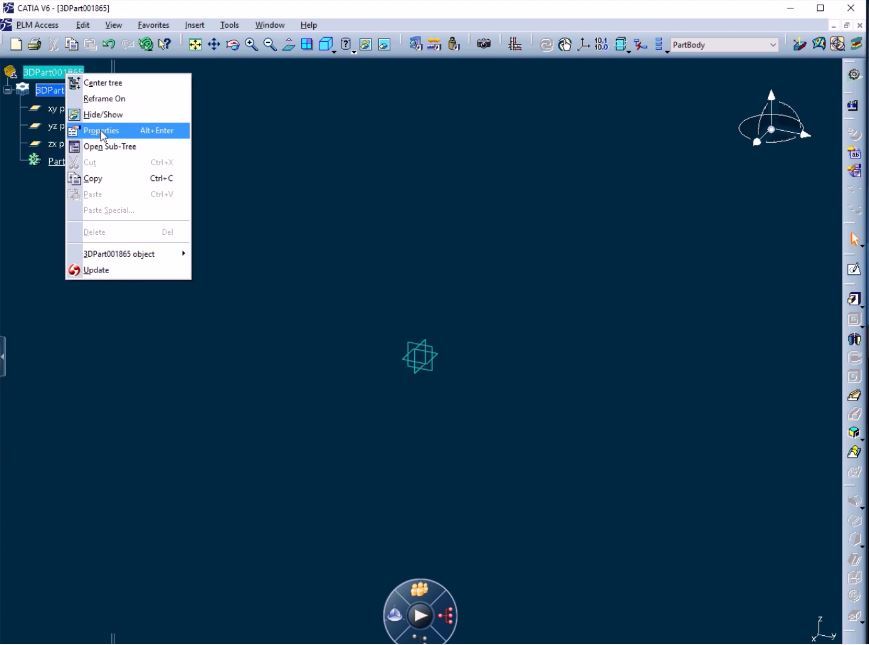Select Copy in the context menu
This screenshot has width=869, height=645.
click(93, 179)
